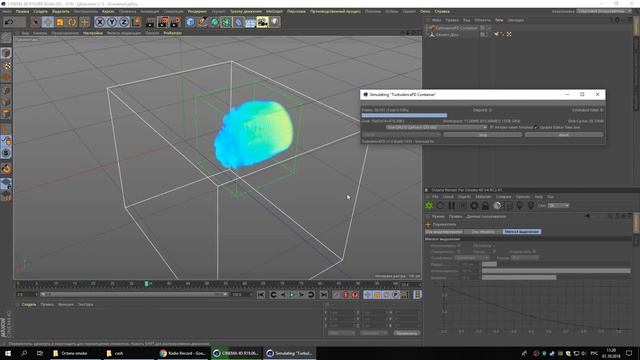
Task: Click the Octane focus picker pin icon
Action: [520, 206]
